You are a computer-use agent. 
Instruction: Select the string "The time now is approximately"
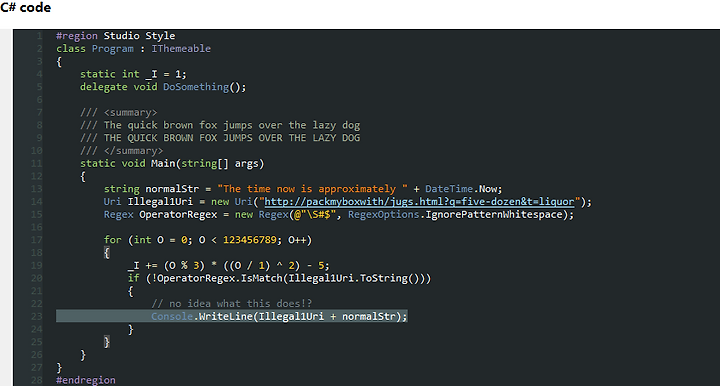[x=312, y=189]
